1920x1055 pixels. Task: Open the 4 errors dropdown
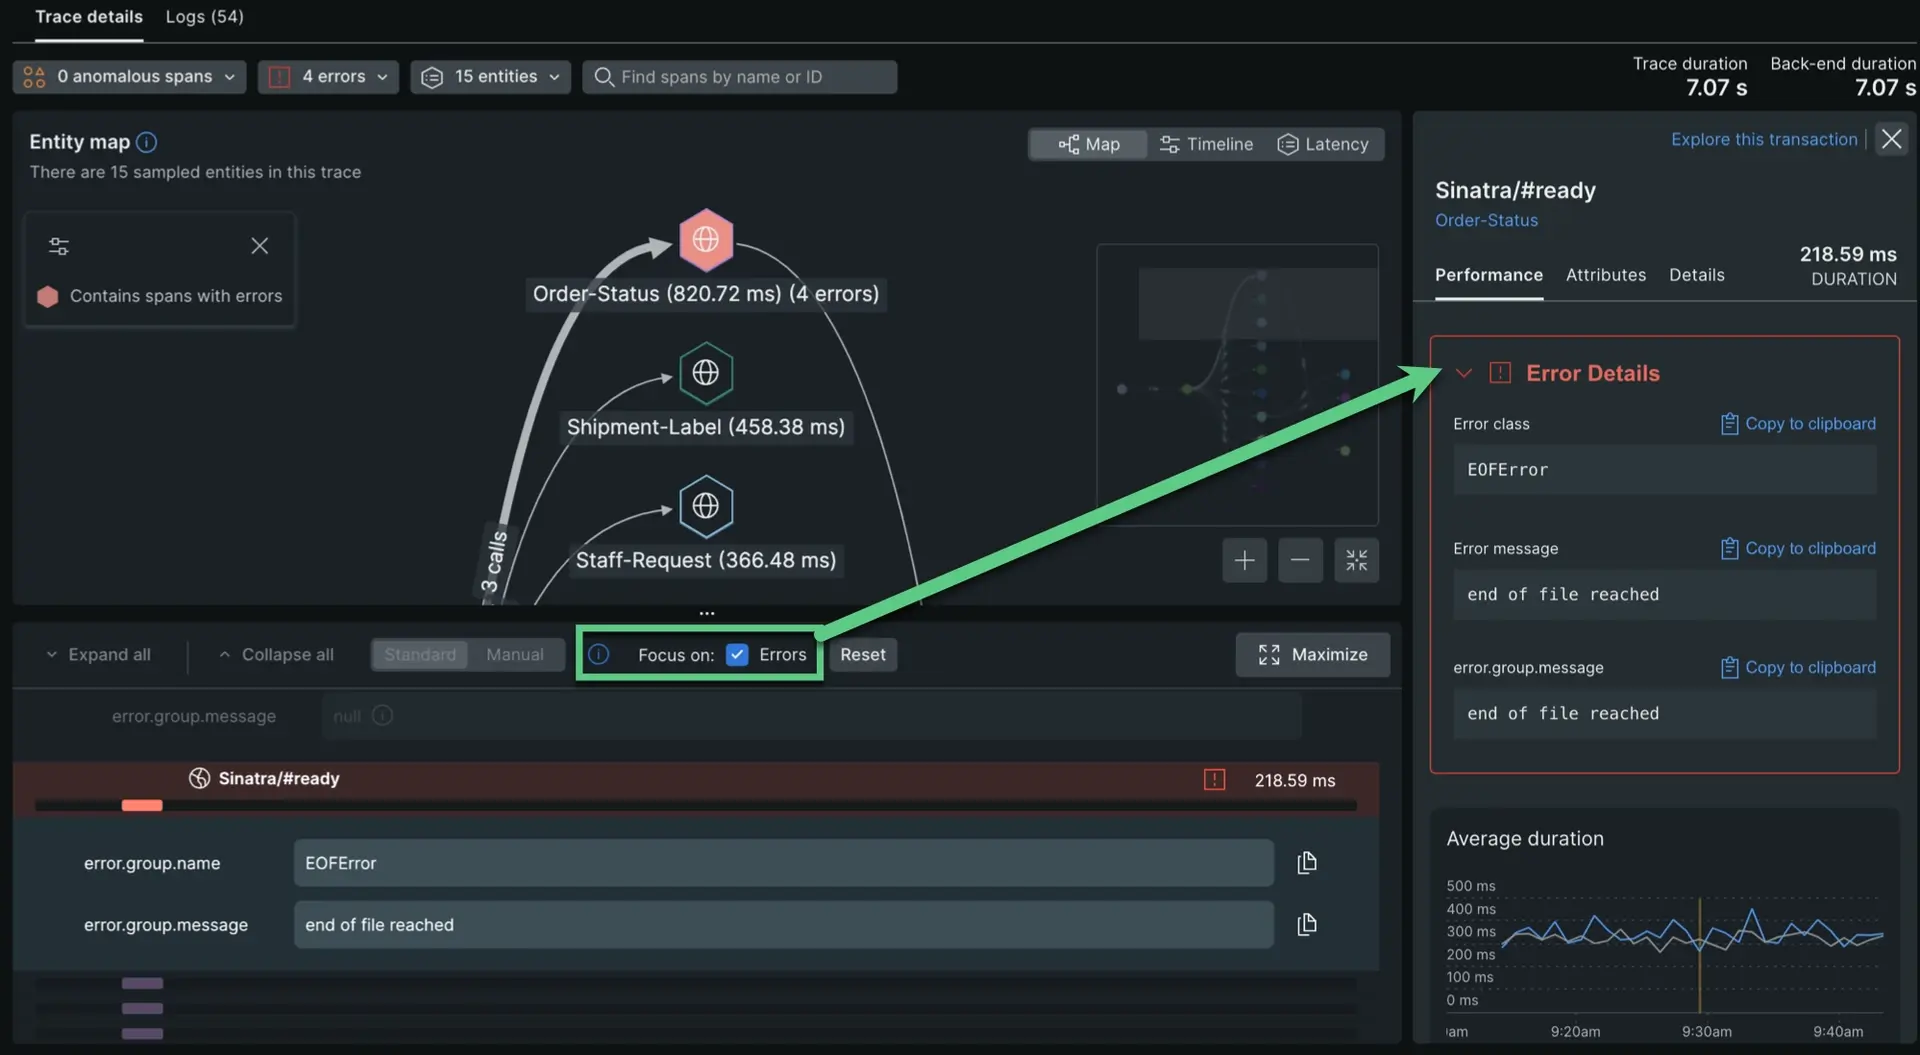click(x=328, y=77)
